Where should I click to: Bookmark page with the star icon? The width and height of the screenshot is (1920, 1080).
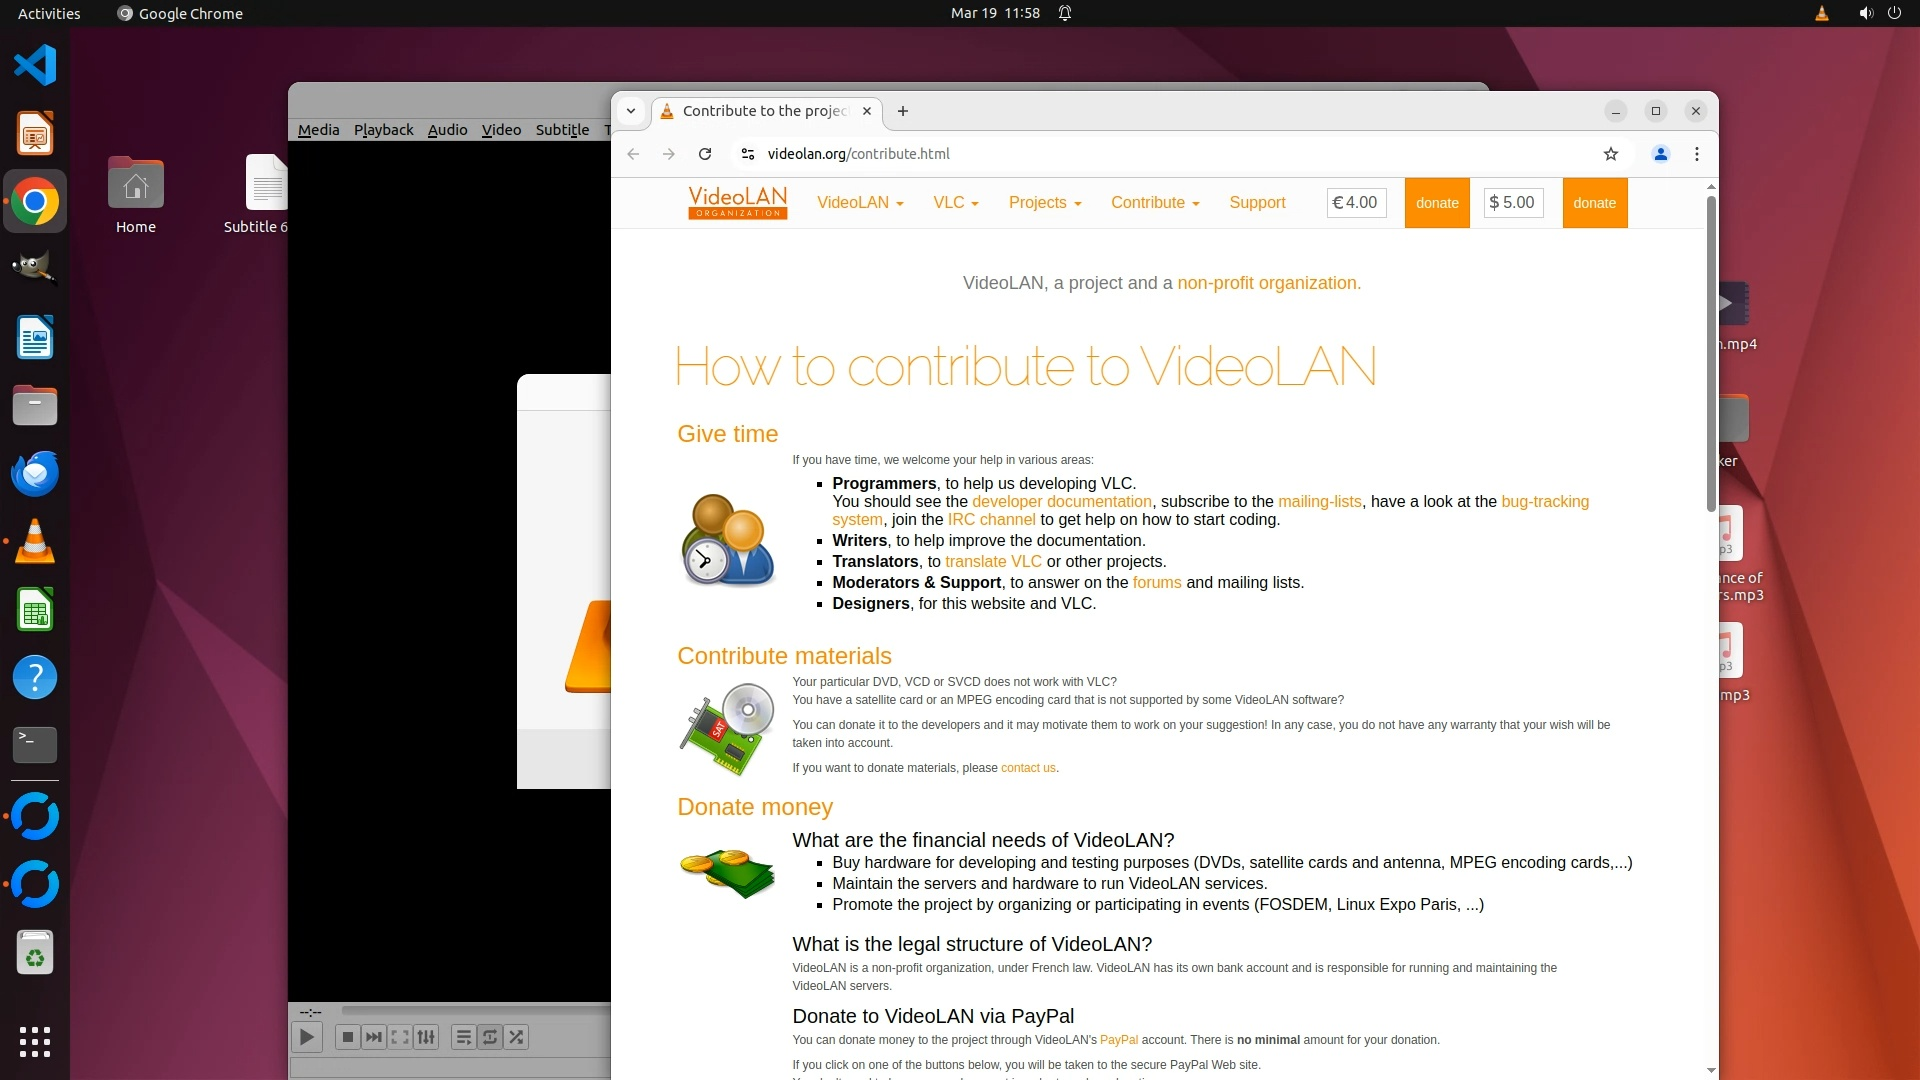tap(1610, 154)
